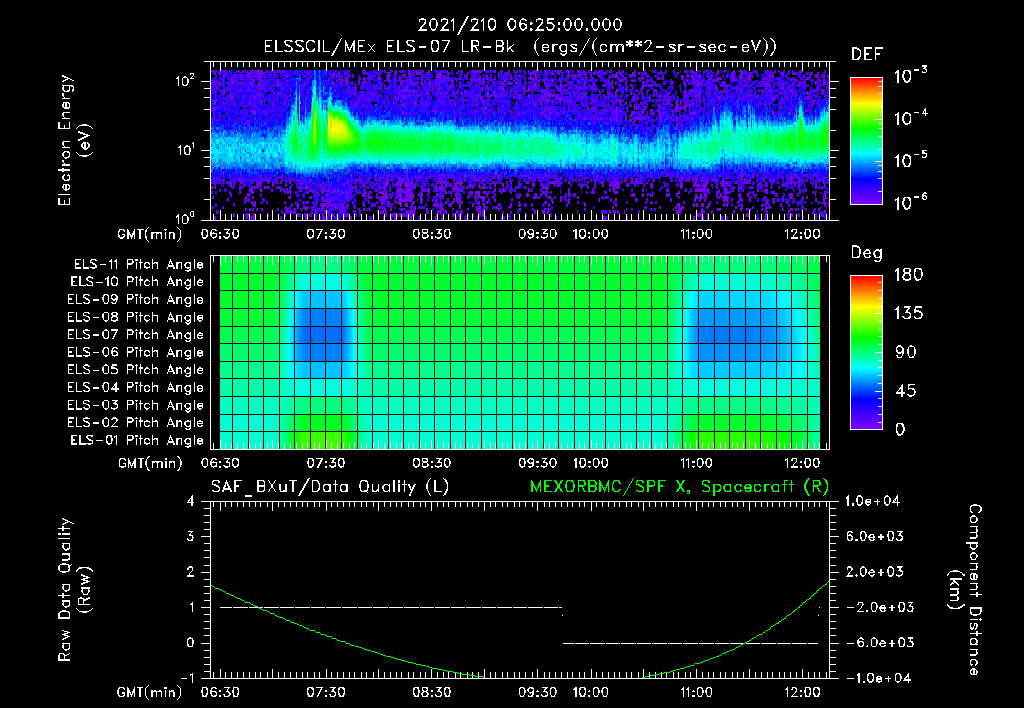
Task: Click the 45 value on the Deg color scale
Action: pos(908,391)
